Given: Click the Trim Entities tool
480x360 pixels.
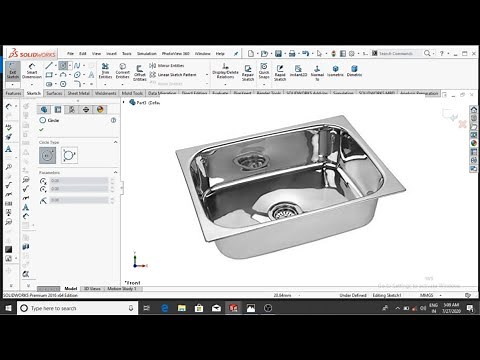Looking at the screenshot, I should pos(105,71).
